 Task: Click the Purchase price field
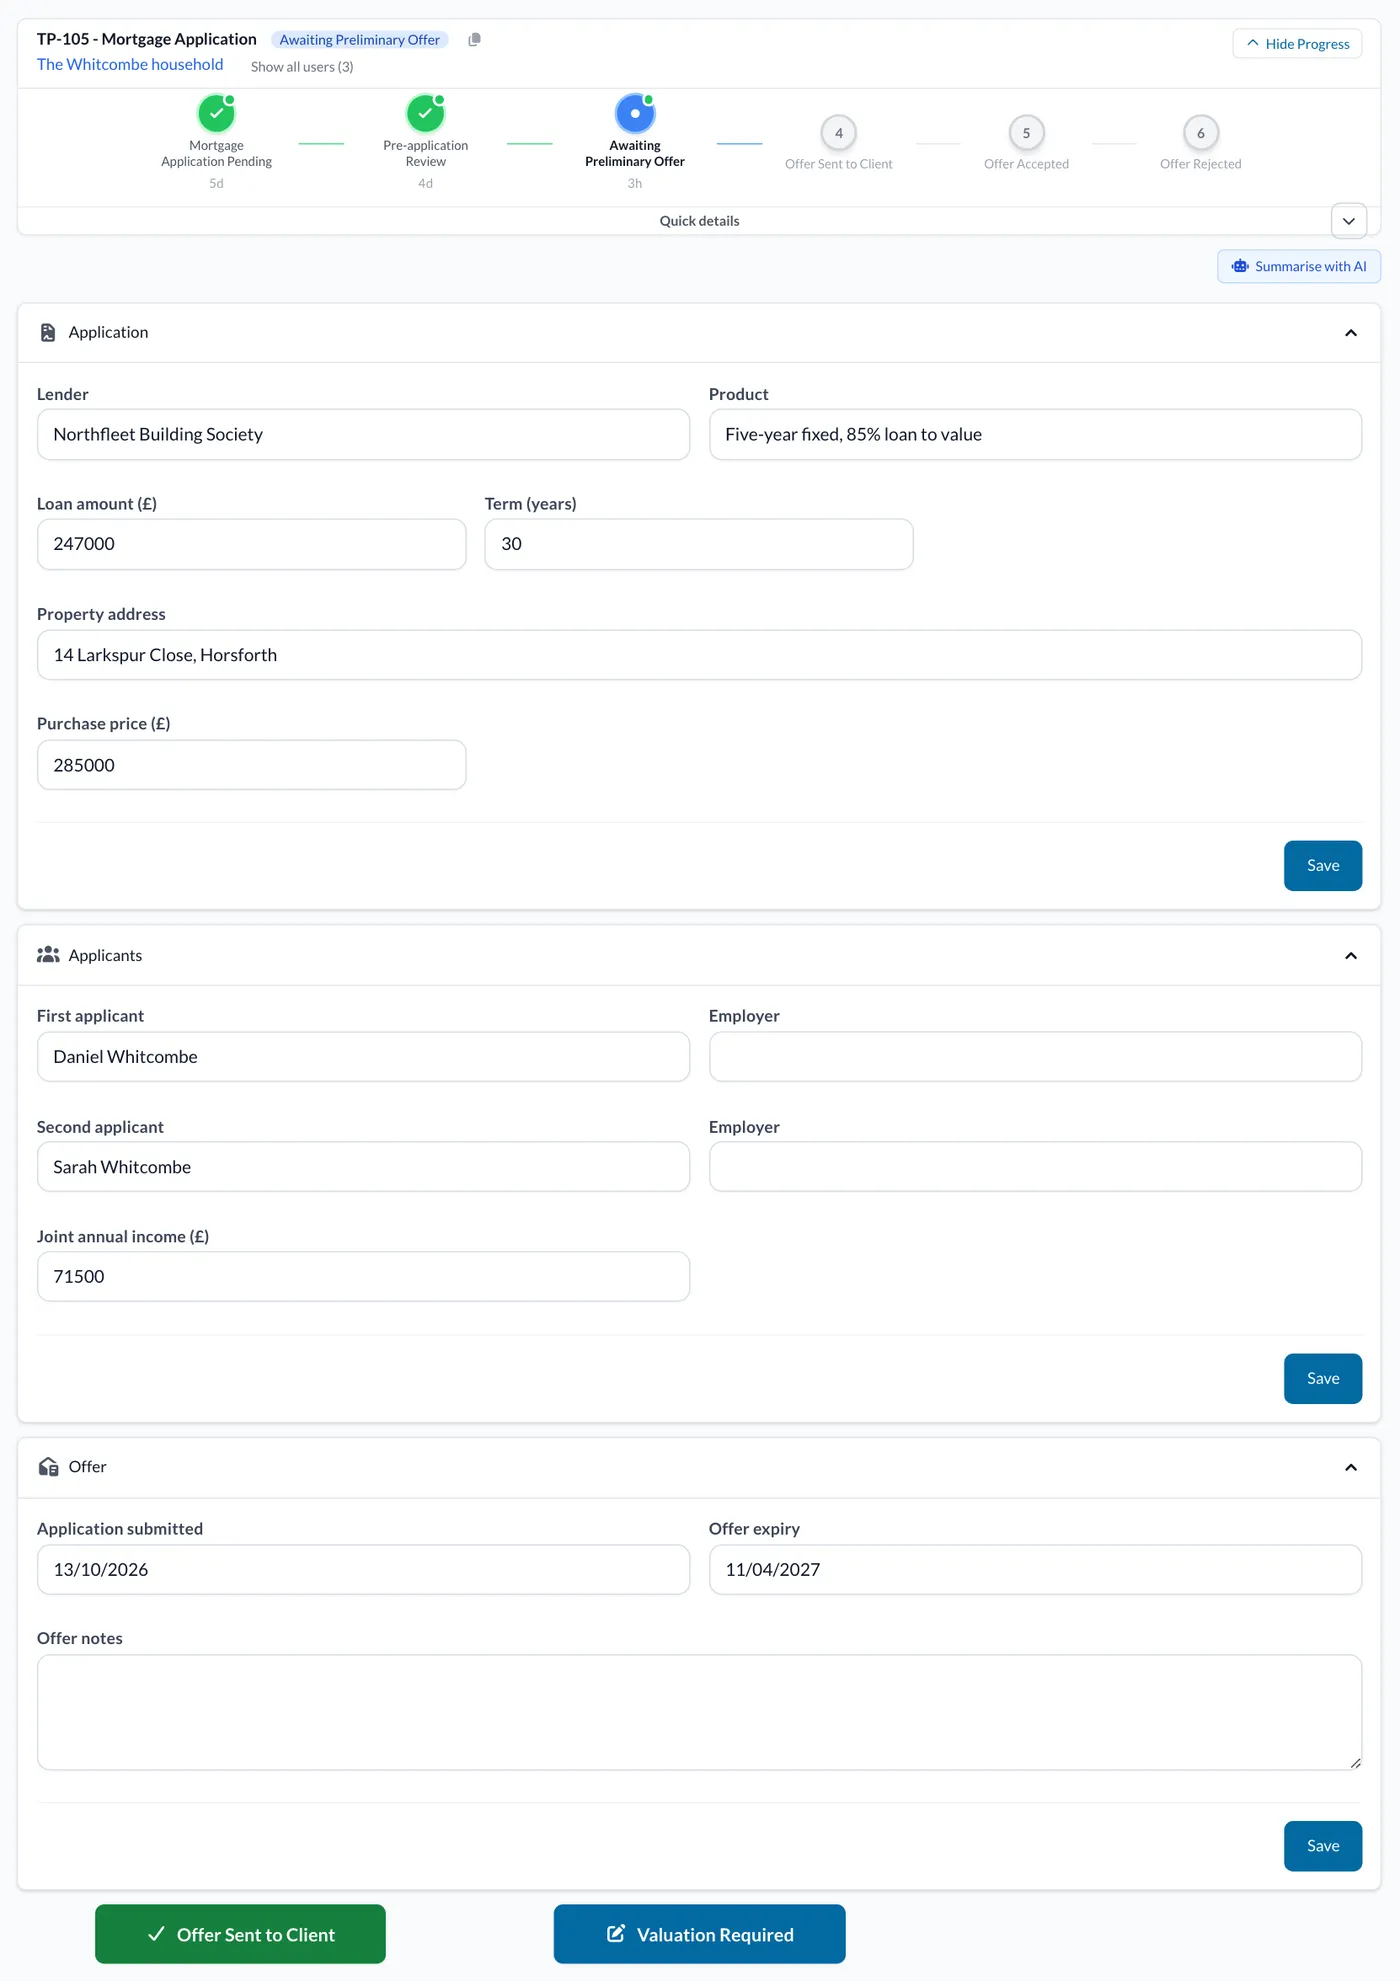coord(251,765)
